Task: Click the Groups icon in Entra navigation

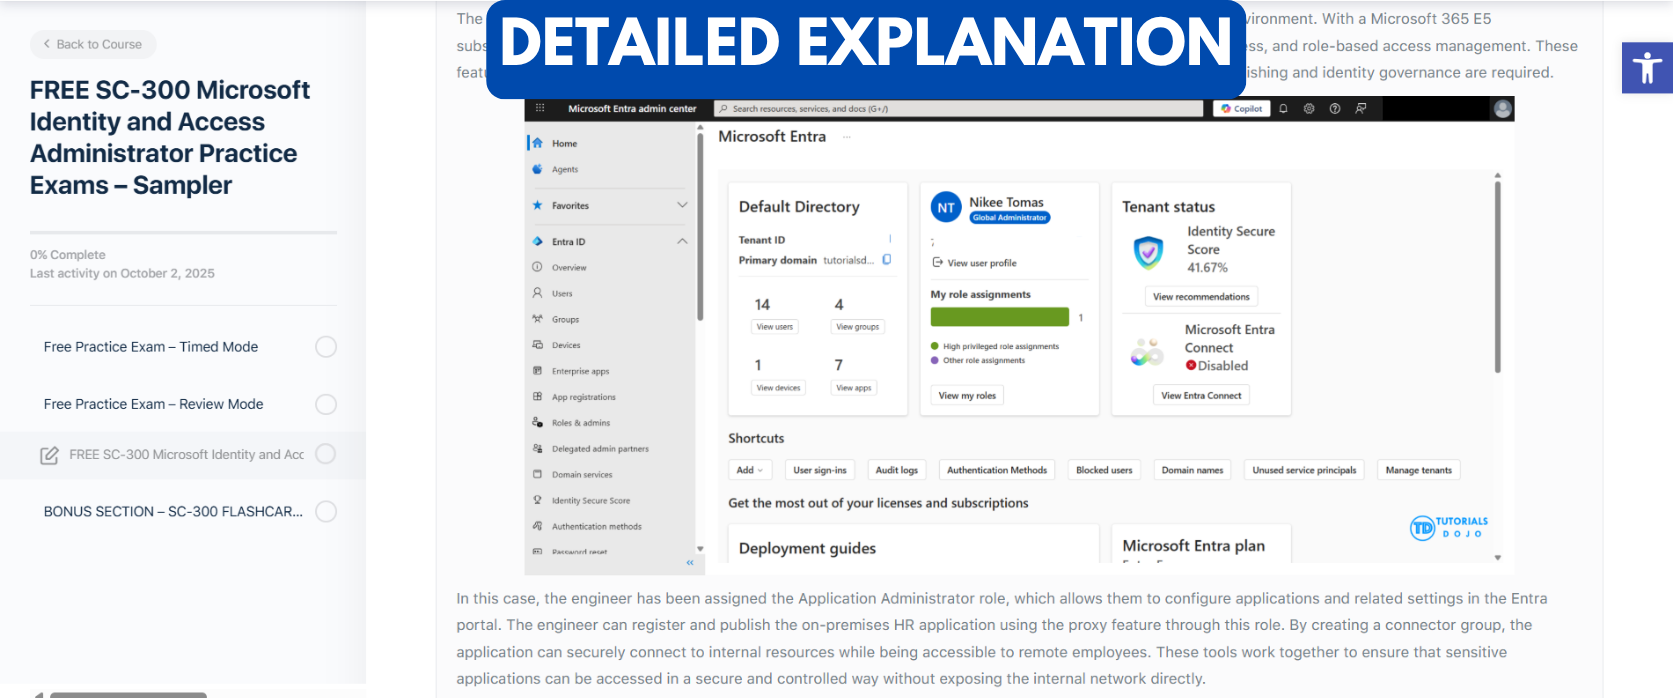Action: point(538,319)
